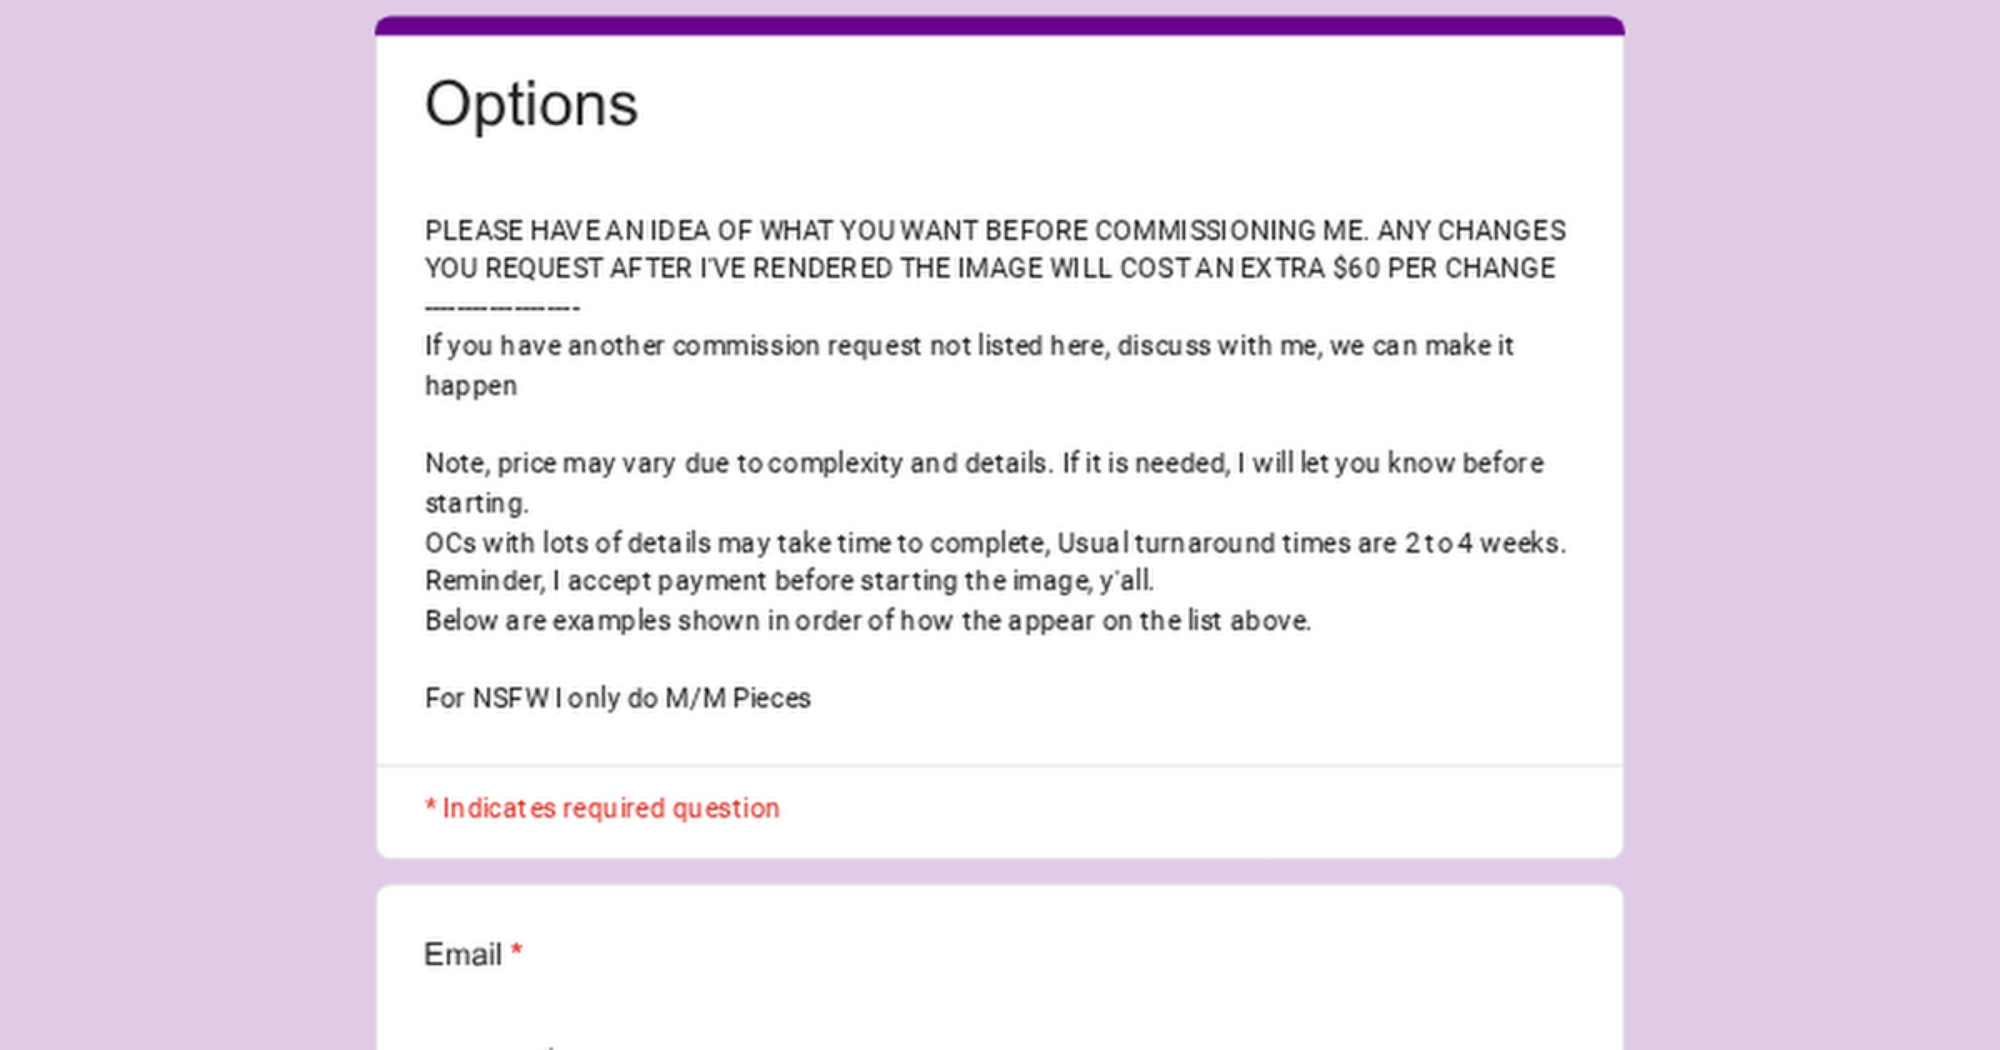Screen dimensions: 2000x1050
Task: Click the "Reminder, I accept payment" line
Action: [x=789, y=581]
